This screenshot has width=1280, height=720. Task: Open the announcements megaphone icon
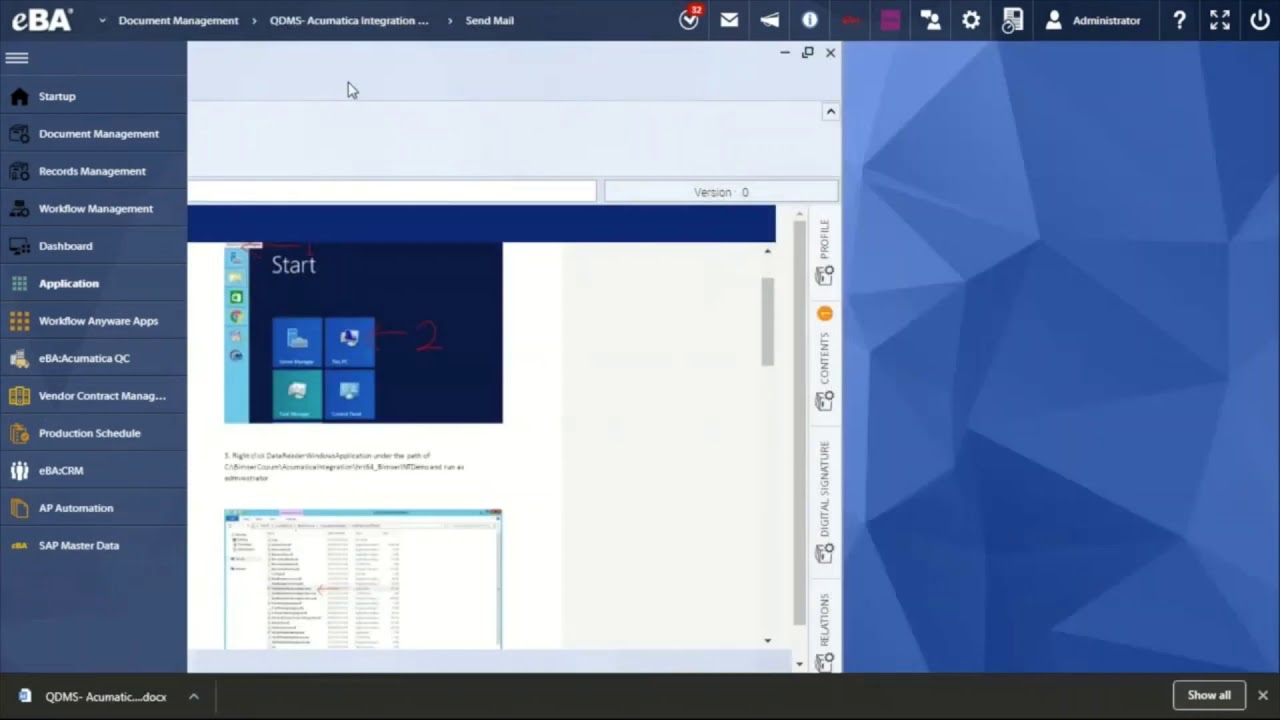click(x=769, y=20)
